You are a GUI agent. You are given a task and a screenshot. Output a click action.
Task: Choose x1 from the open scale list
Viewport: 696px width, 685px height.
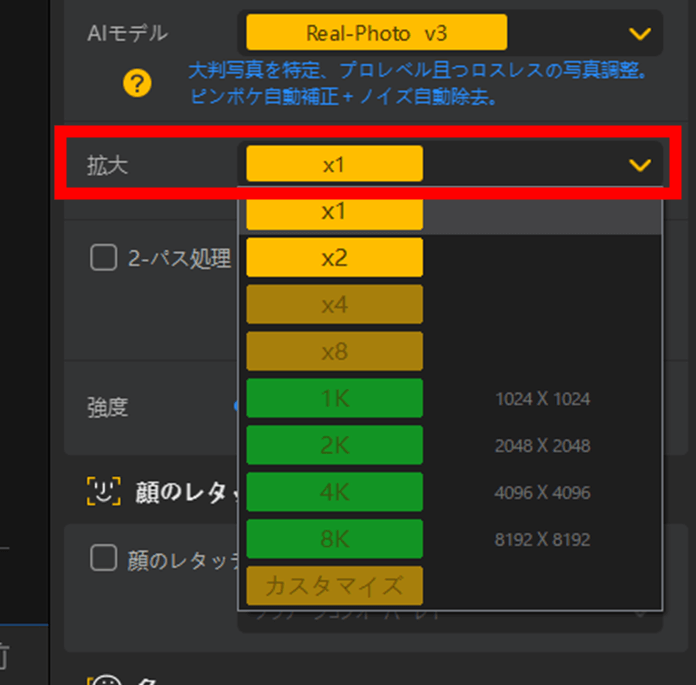[334, 213]
